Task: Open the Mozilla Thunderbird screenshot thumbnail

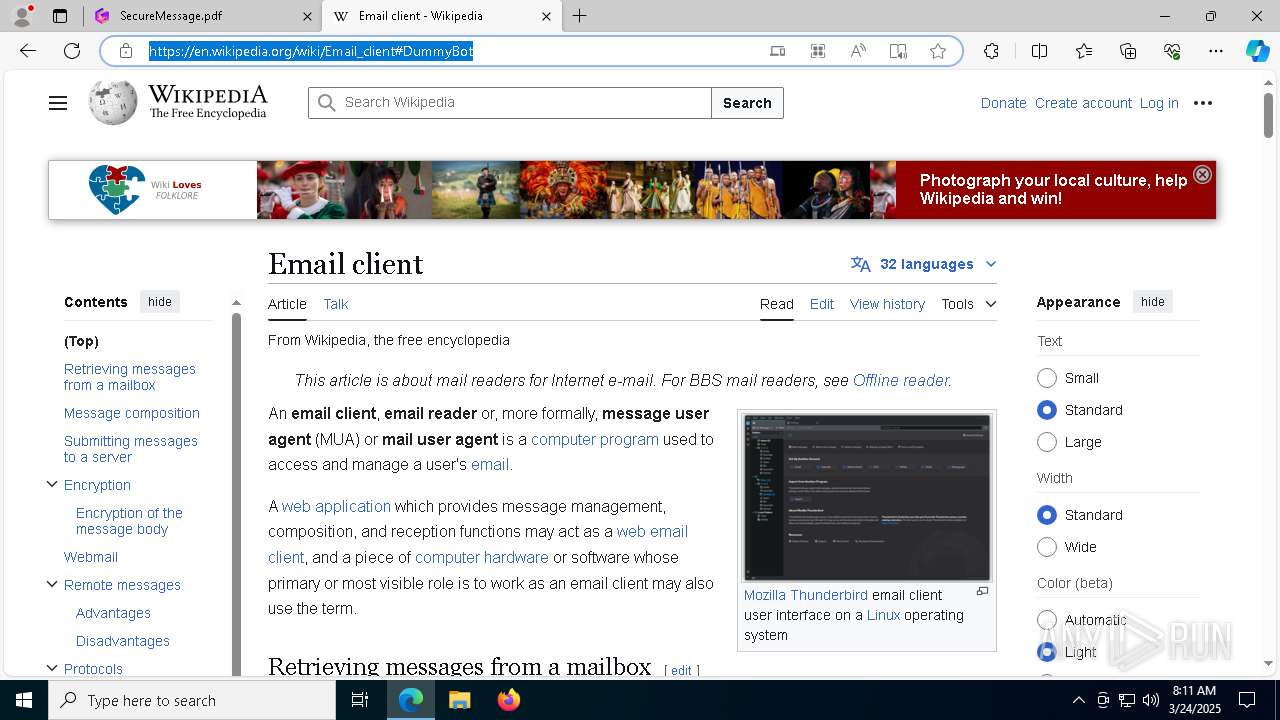Action: (867, 497)
